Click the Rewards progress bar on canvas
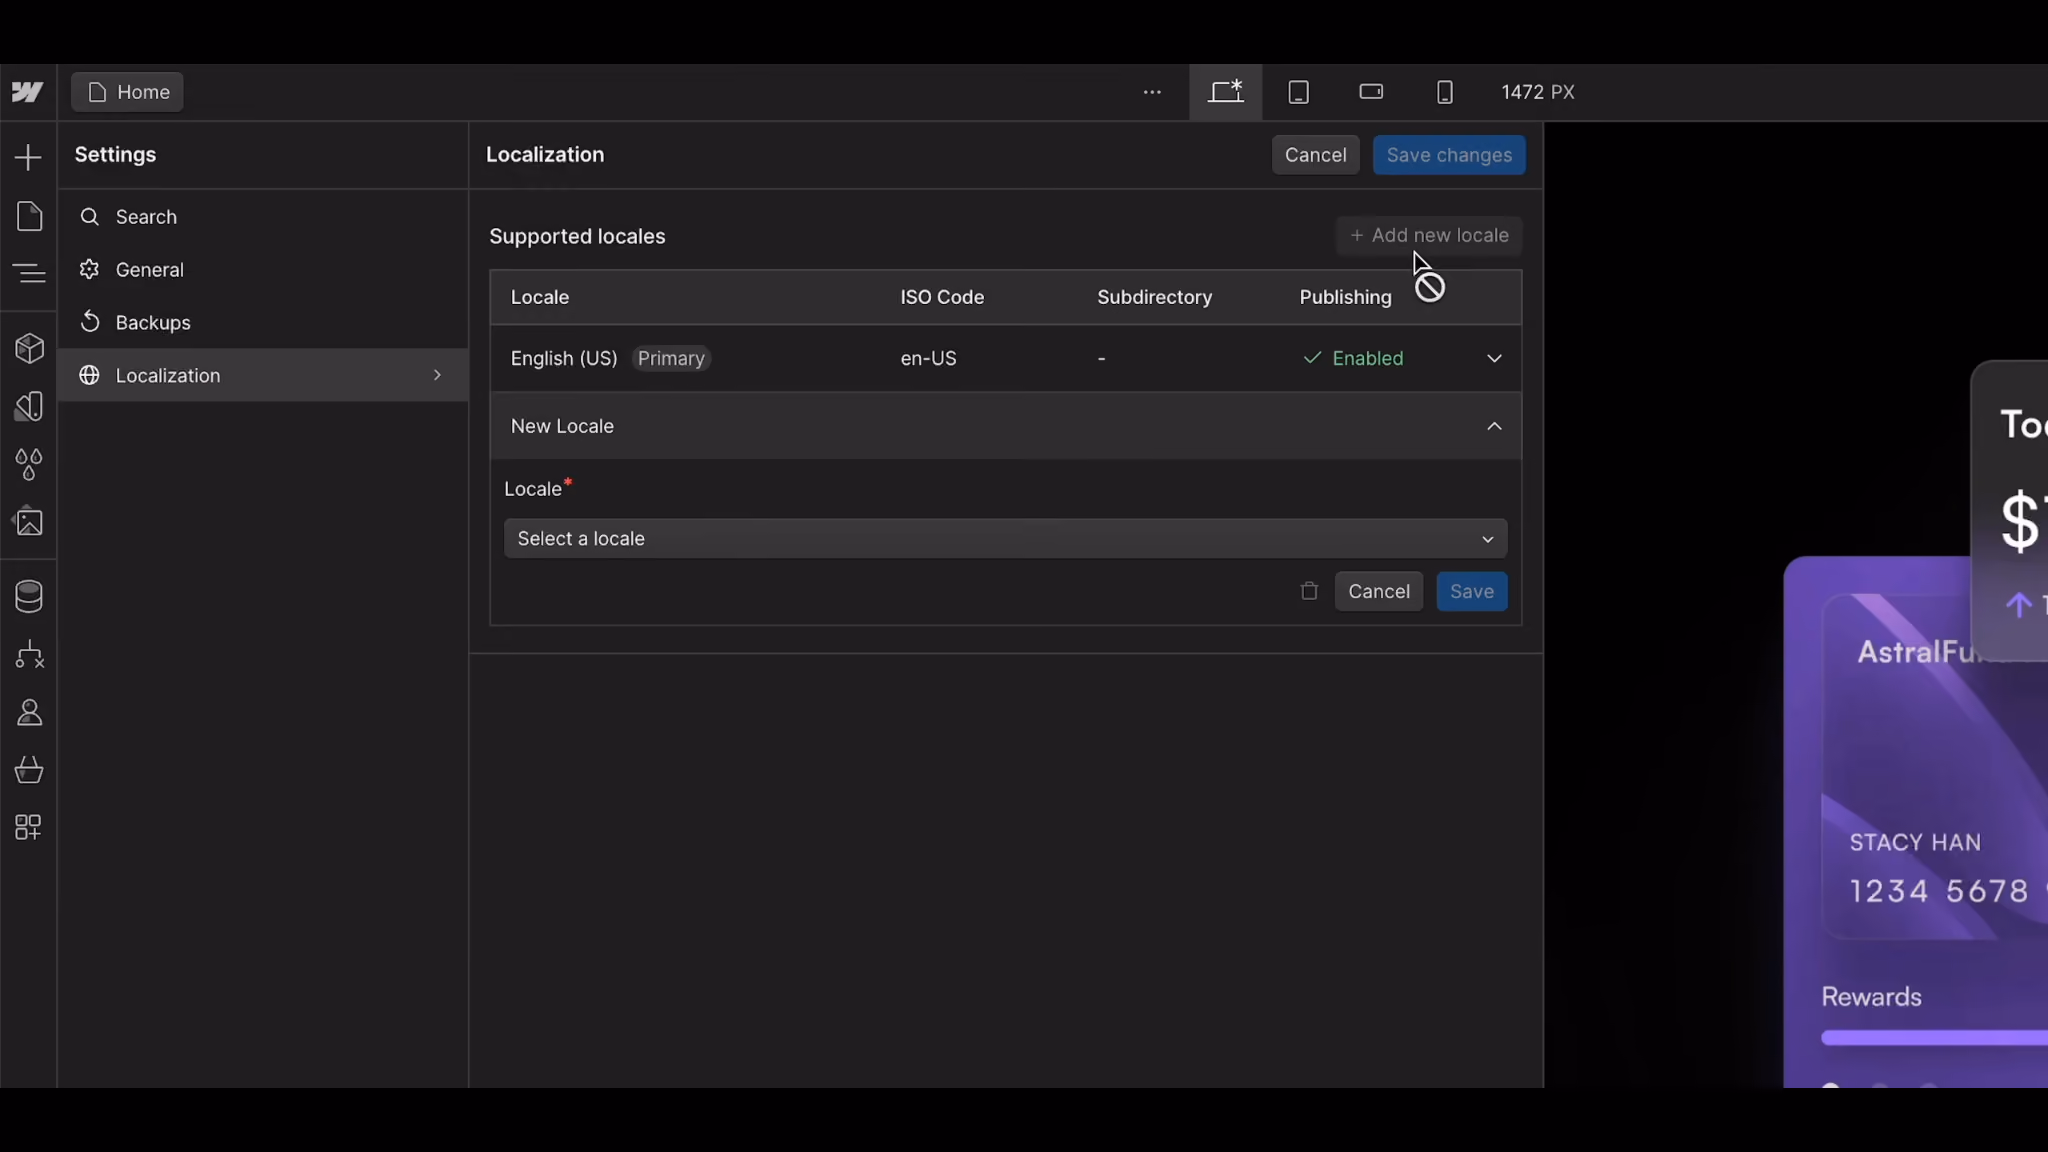The image size is (2048, 1152). tap(1934, 1038)
